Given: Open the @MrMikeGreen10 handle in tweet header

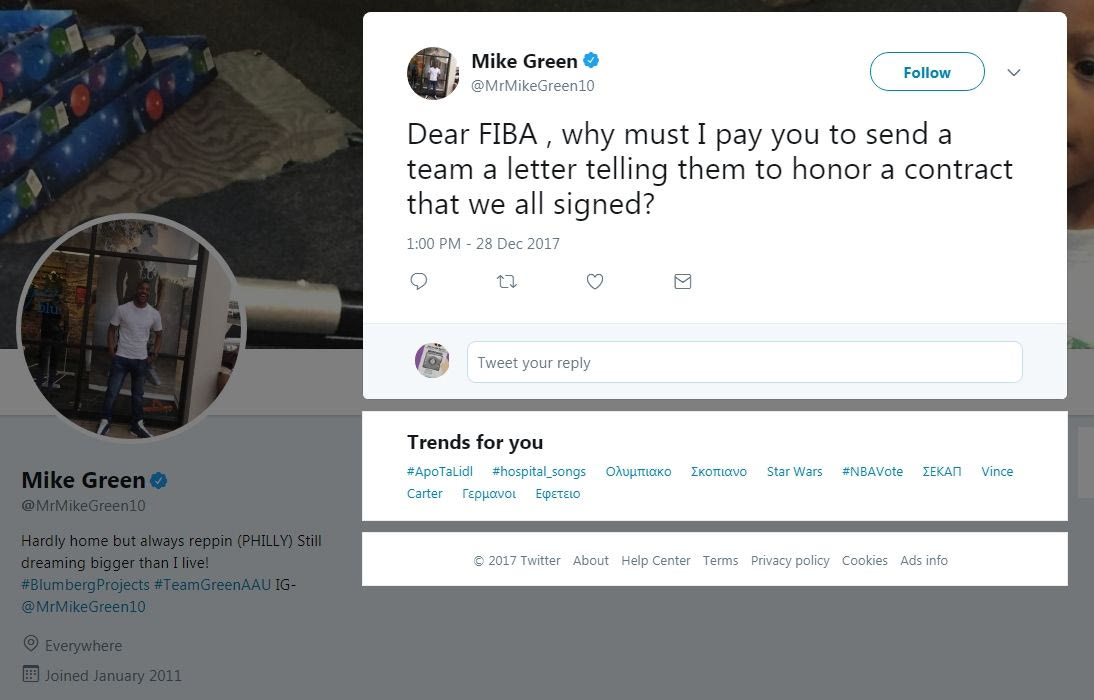Looking at the screenshot, I should (532, 86).
